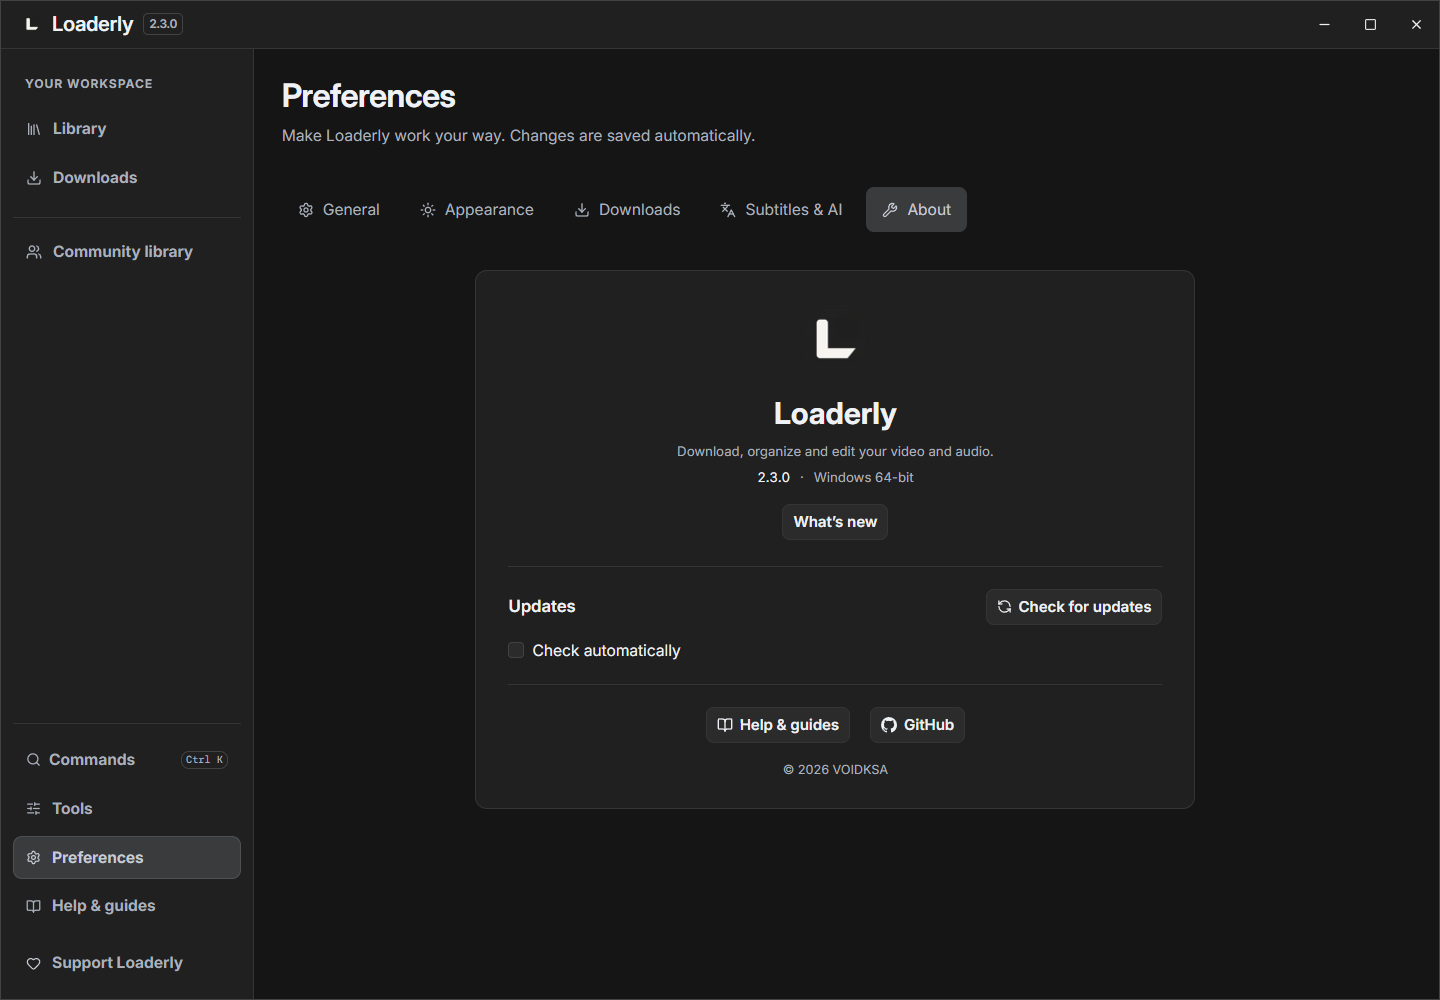Click the Commands magnifier icon
The image size is (1440, 1000).
click(34, 760)
